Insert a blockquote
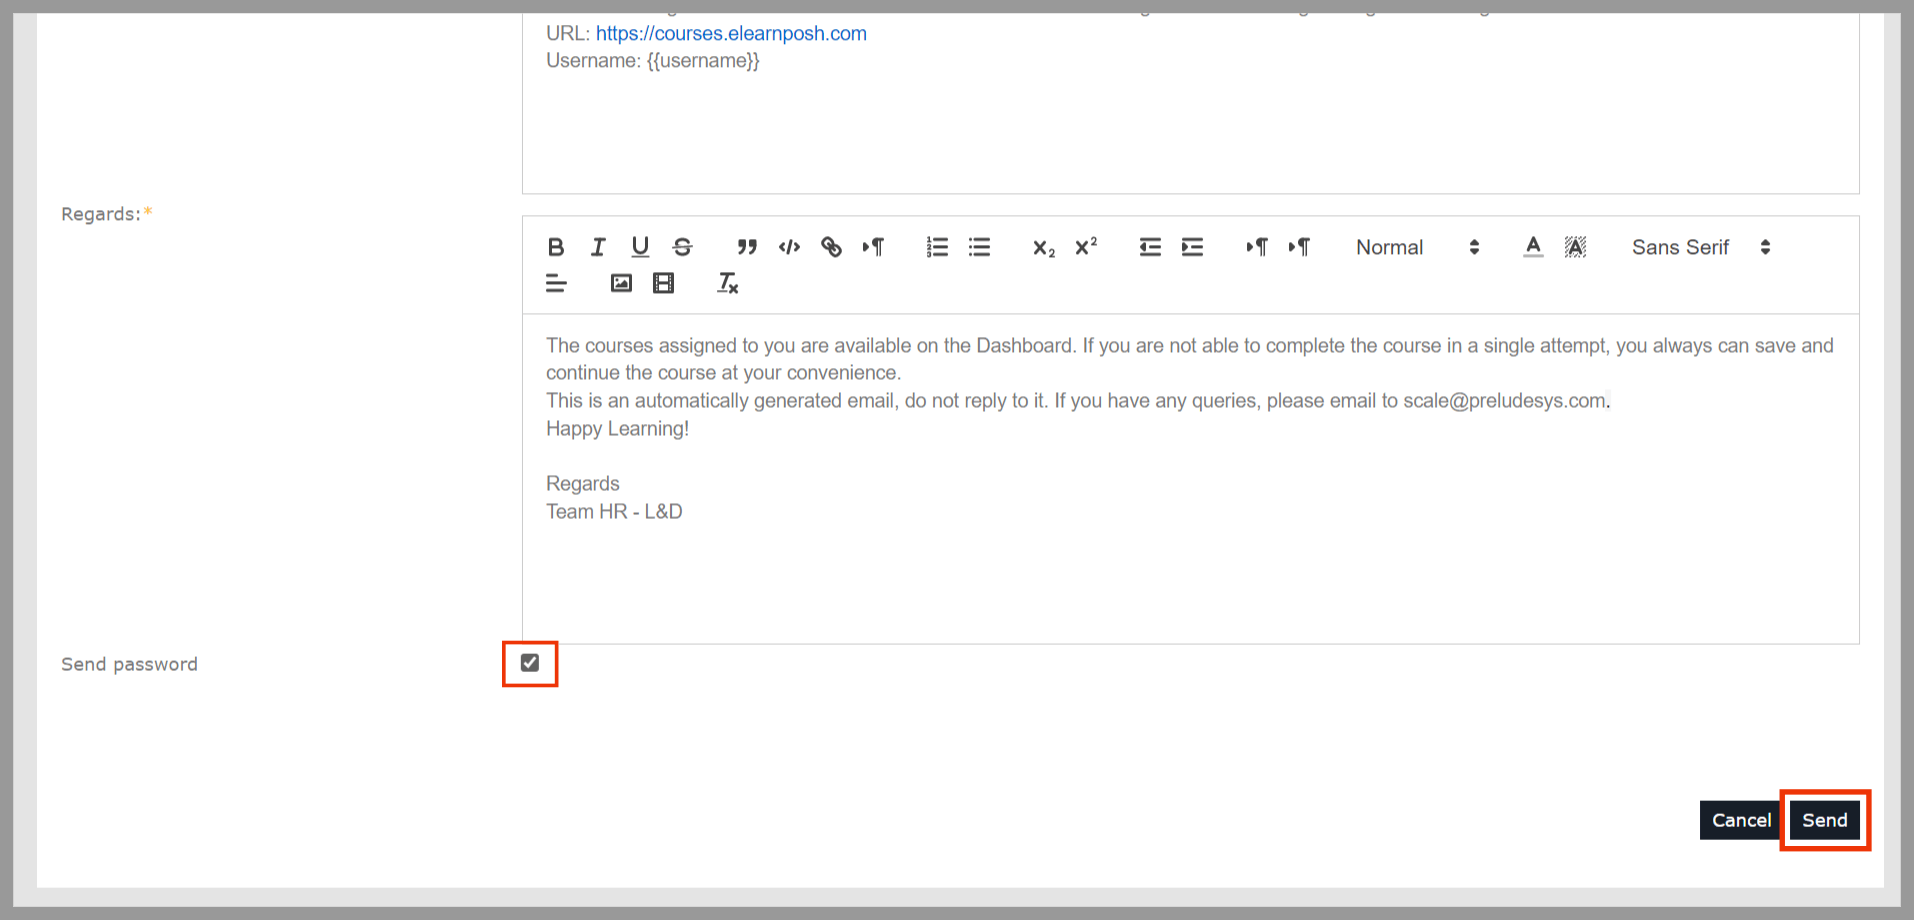This screenshot has height=920, width=1914. [x=747, y=247]
